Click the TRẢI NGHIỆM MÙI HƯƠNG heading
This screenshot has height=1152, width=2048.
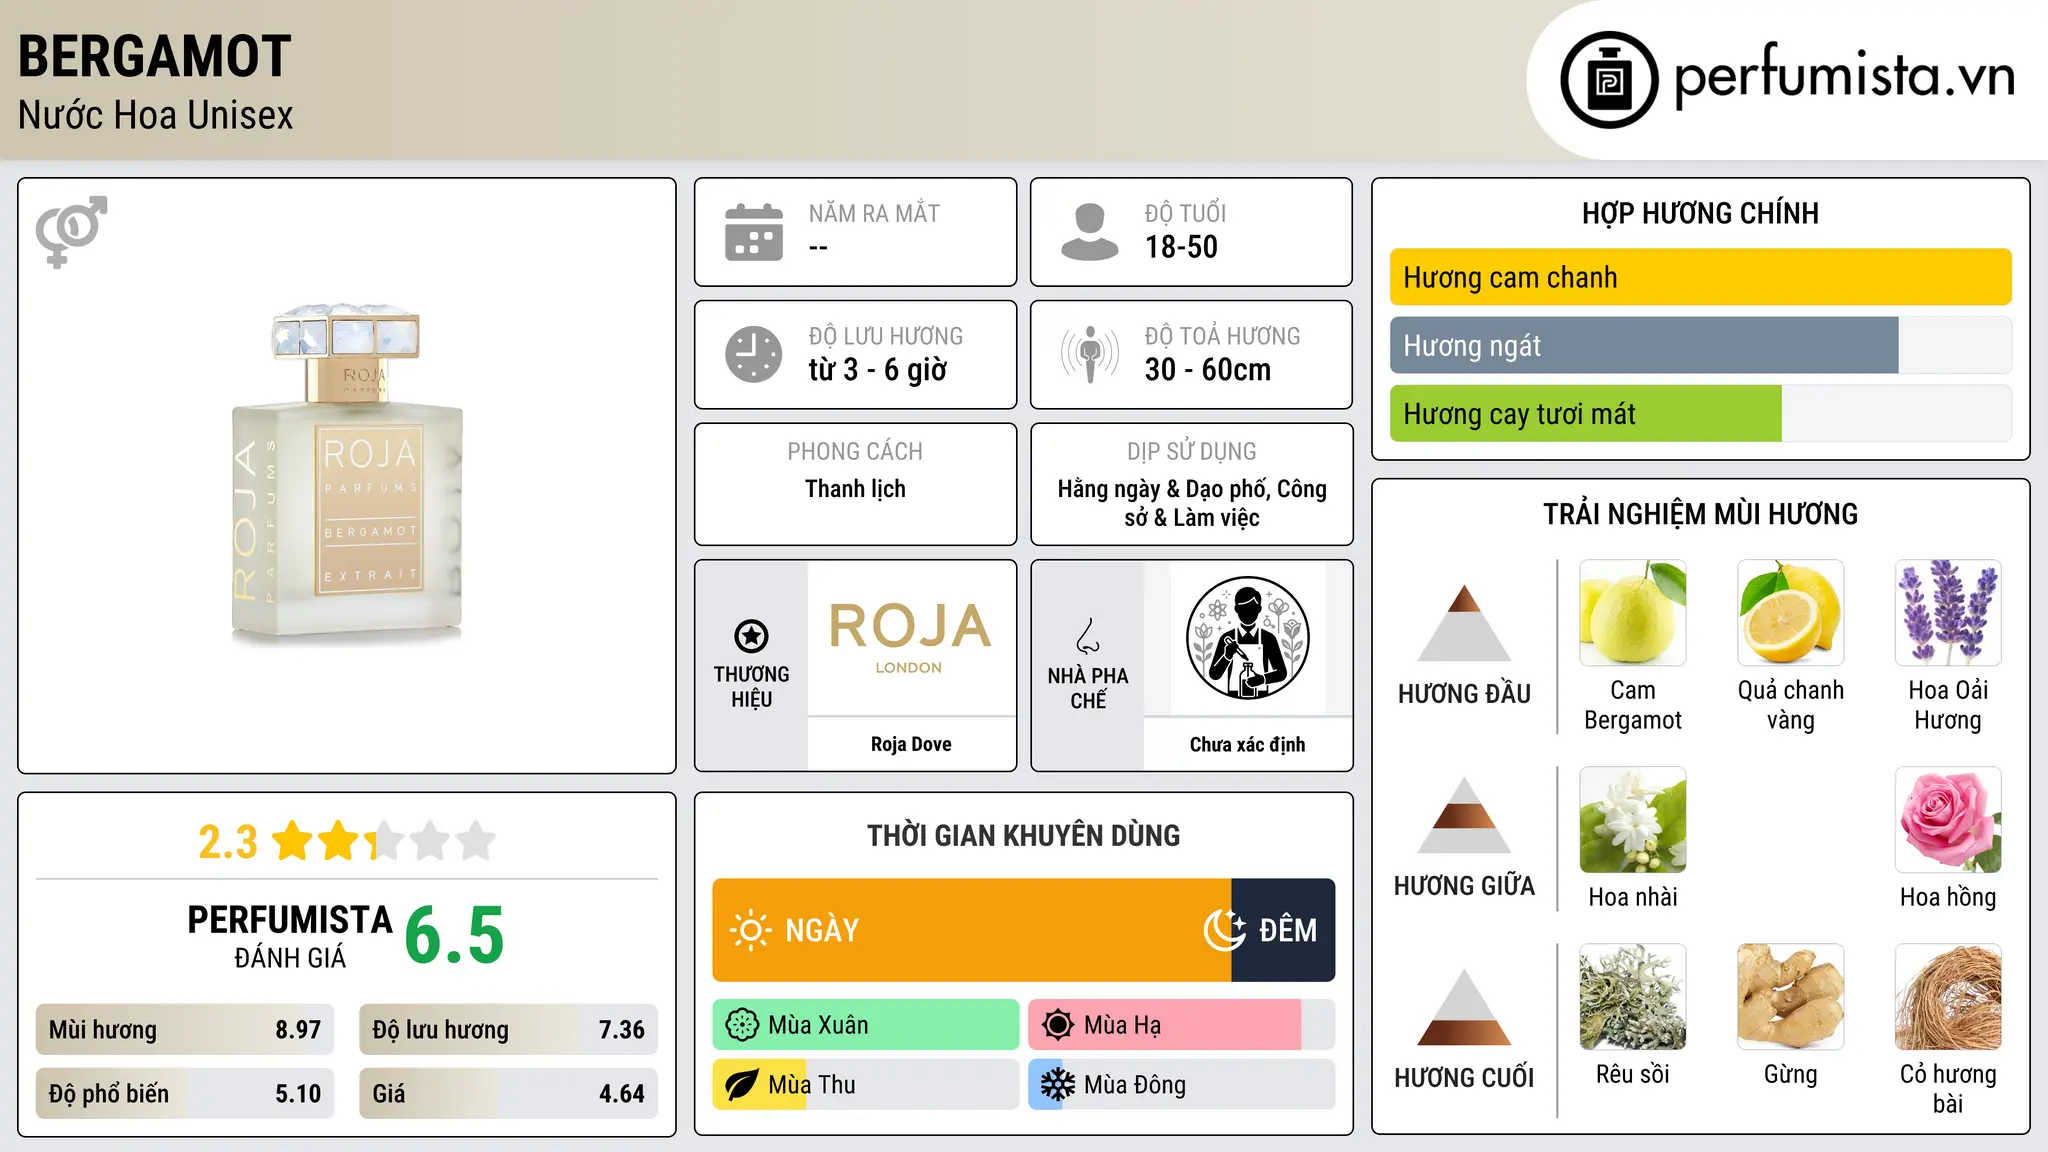click(1700, 514)
